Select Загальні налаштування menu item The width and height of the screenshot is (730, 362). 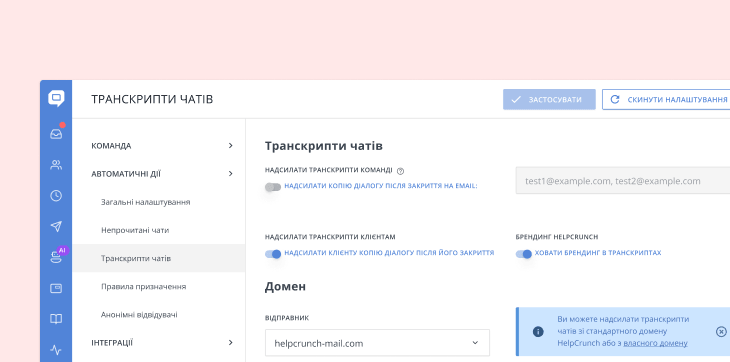point(159,202)
